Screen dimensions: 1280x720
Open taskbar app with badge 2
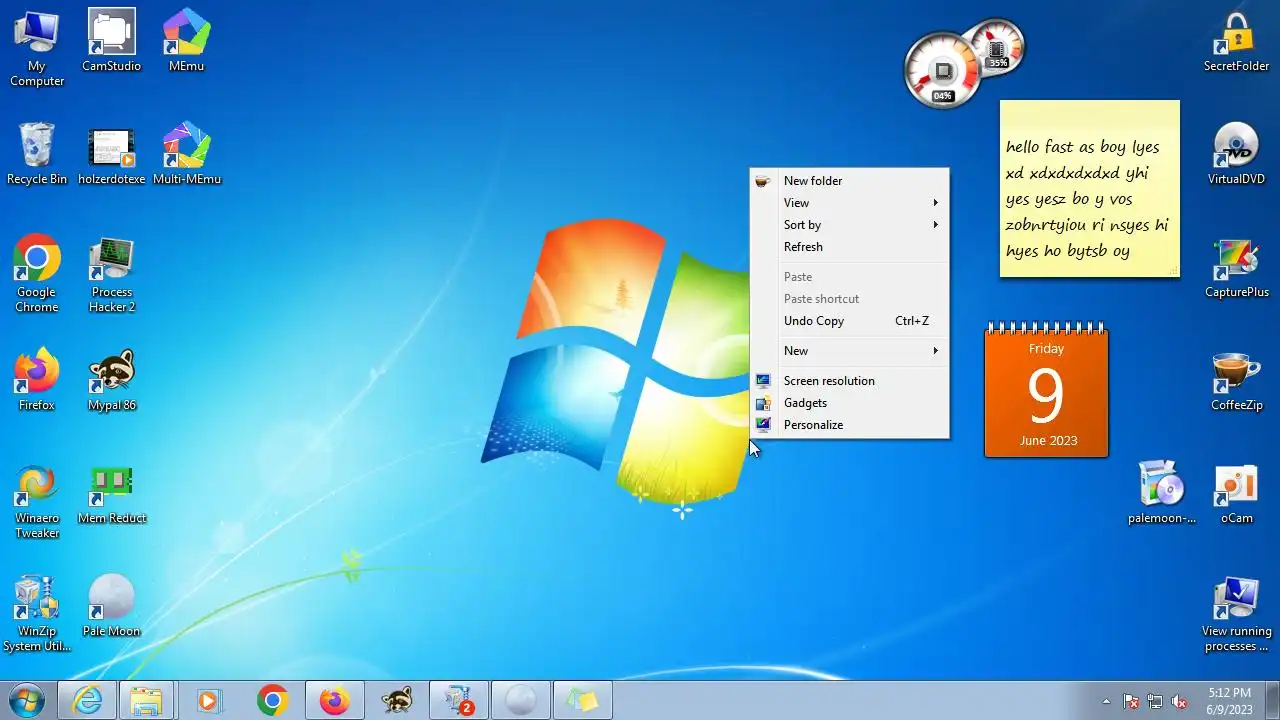(459, 701)
